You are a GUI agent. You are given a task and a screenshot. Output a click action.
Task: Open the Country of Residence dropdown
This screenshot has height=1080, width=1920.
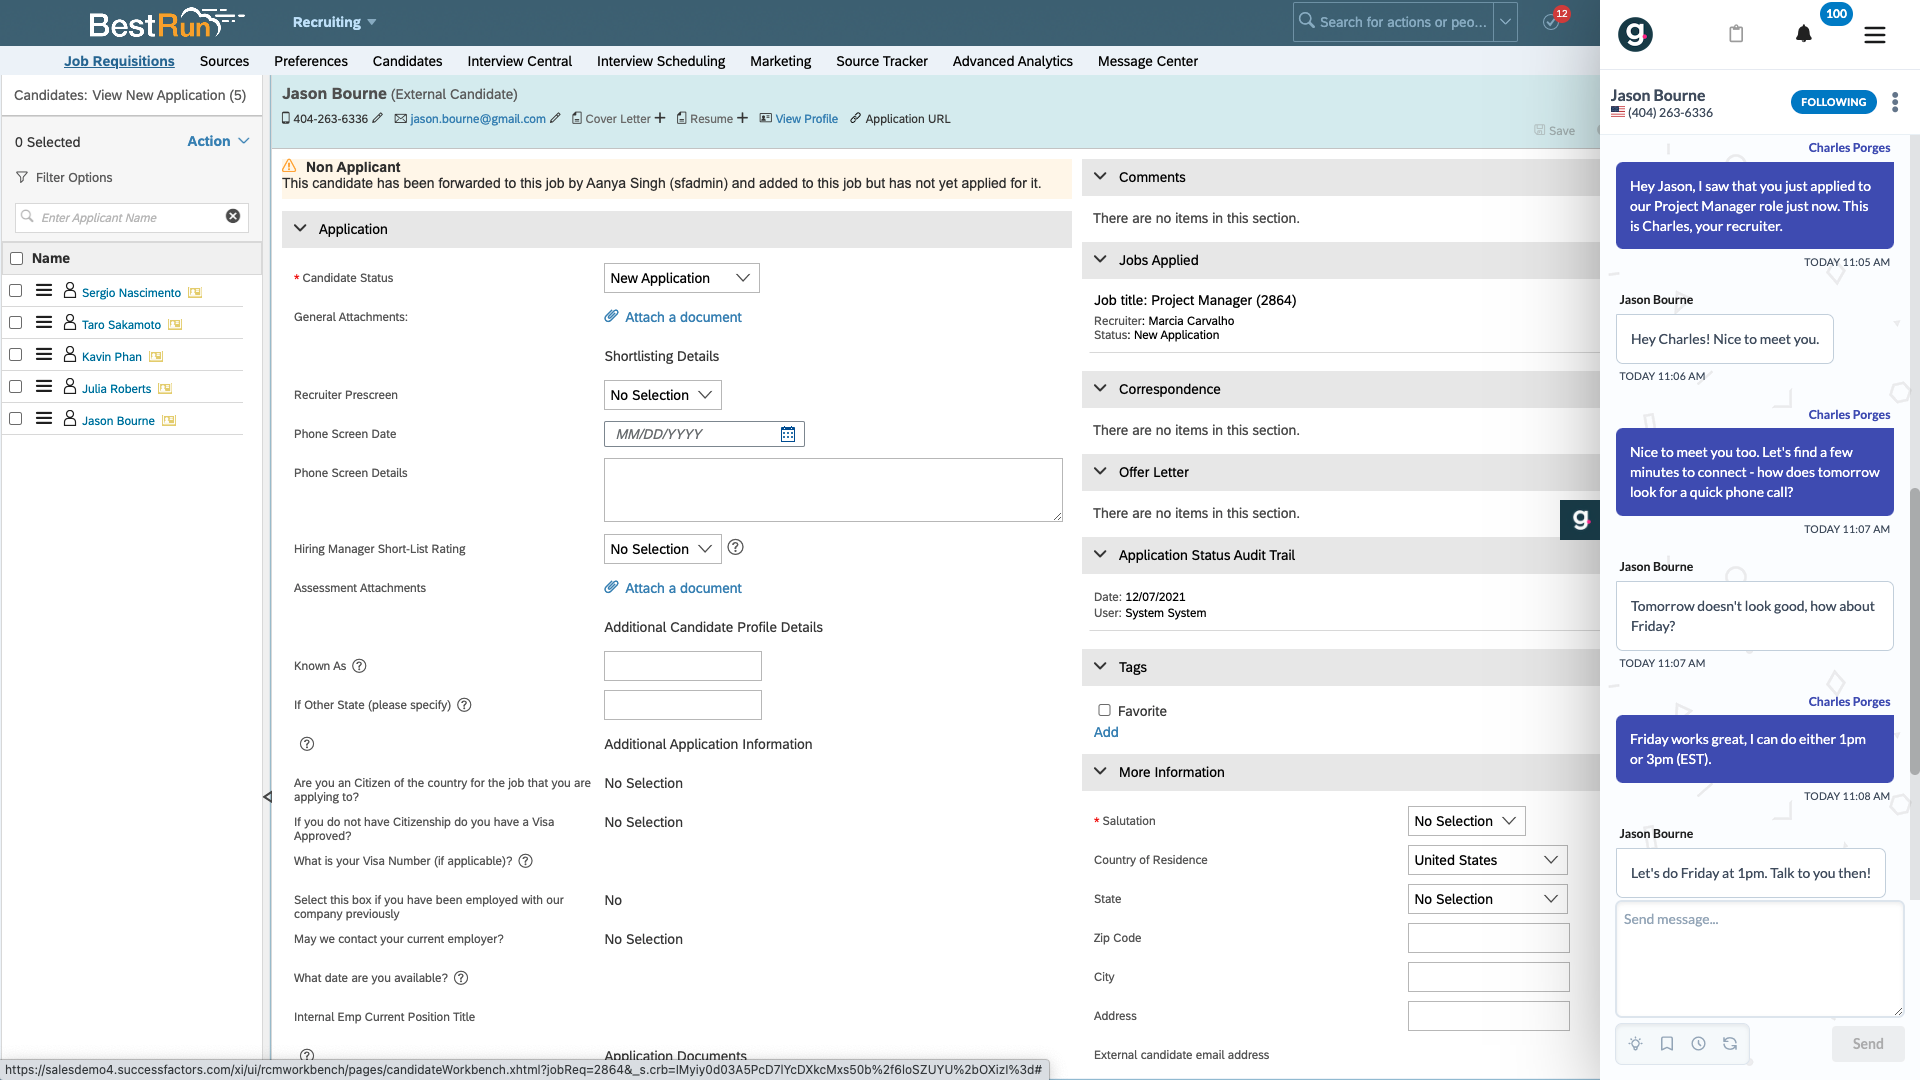pos(1486,860)
